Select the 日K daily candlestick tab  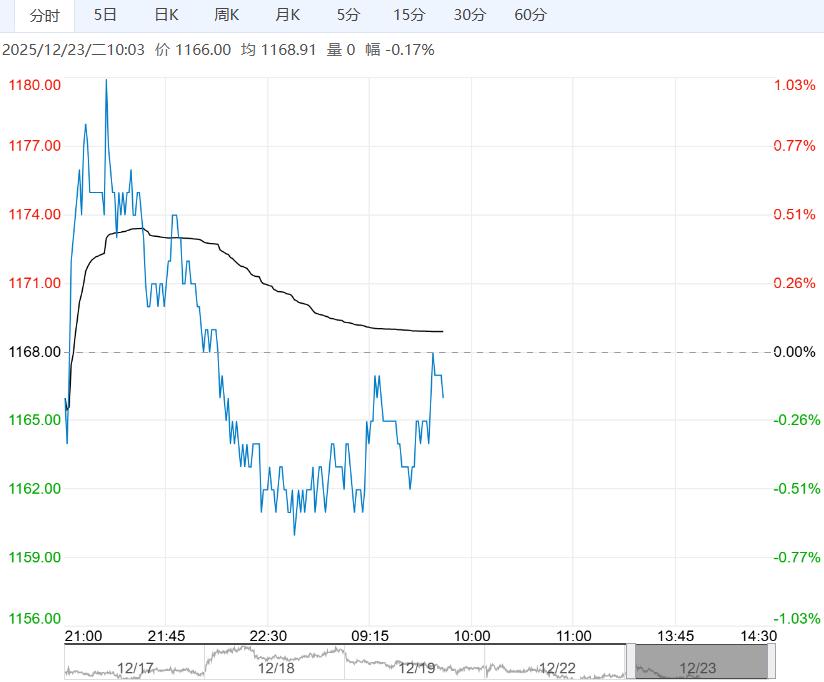[166, 15]
